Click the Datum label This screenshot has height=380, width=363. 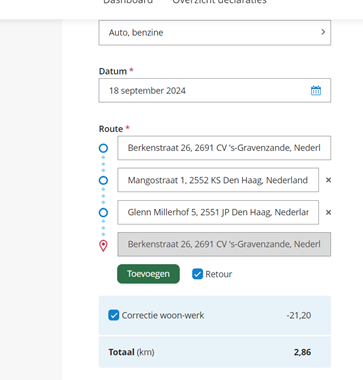click(113, 71)
